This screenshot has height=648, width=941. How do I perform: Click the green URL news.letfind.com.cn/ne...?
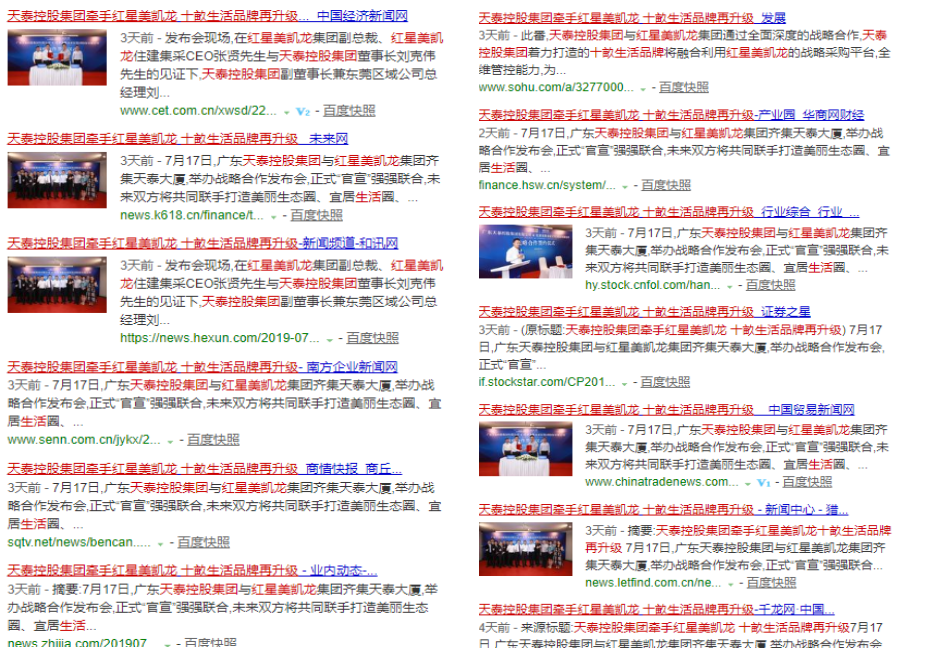pos(653,583)
